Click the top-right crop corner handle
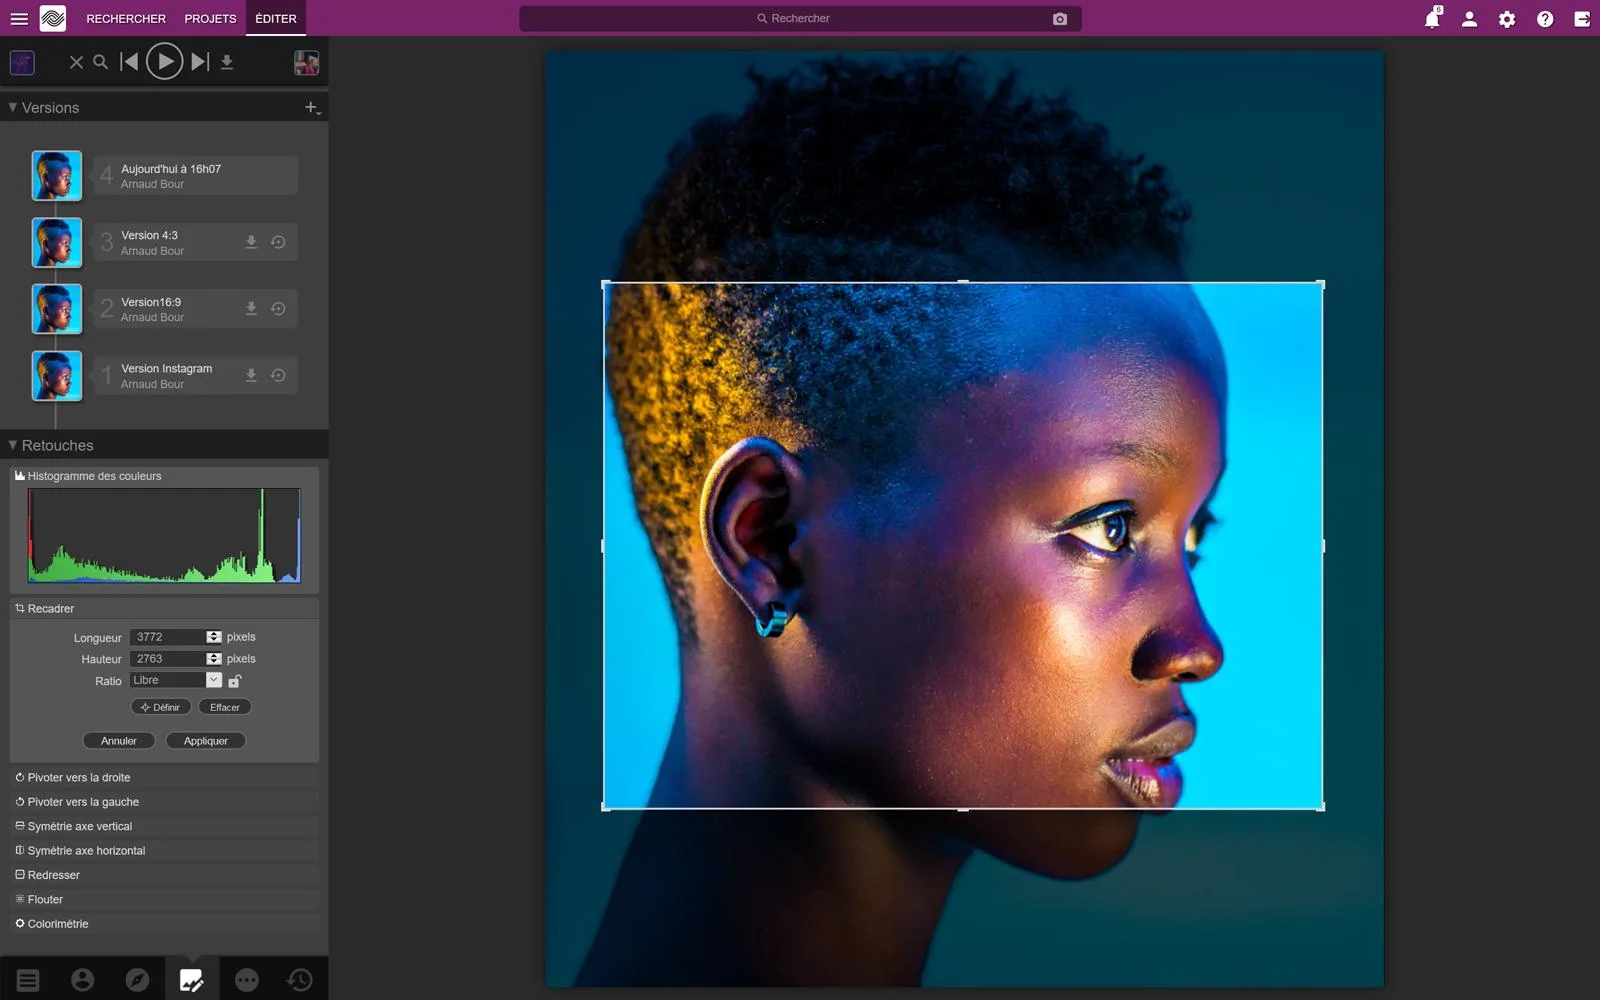 click(1321, 285)
